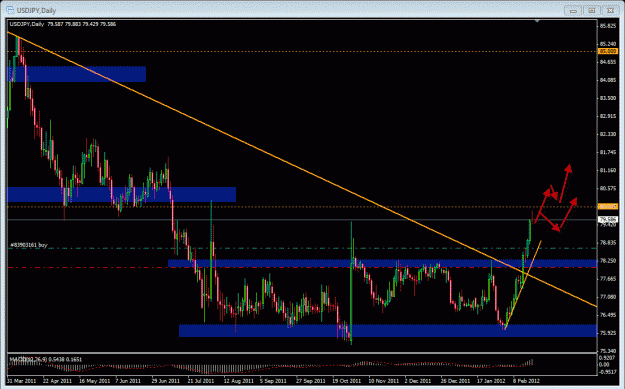Select the bottom blue rectangle near 75.925

point(388,330)
